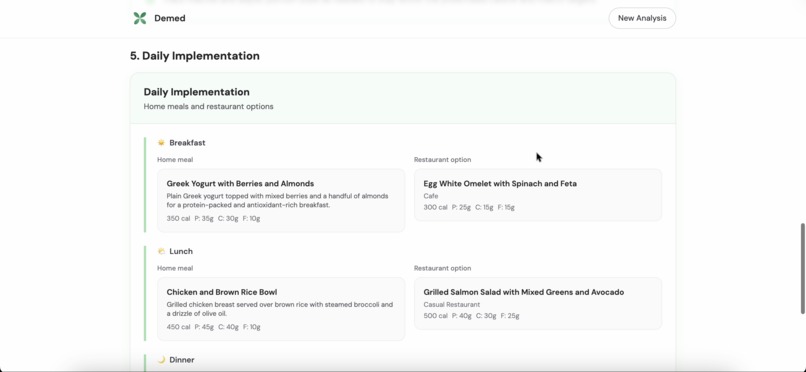Click the 'F: 25g' fat value
Image resolution: width=806 pixels, height=372 pixels.
click(510, 315)
